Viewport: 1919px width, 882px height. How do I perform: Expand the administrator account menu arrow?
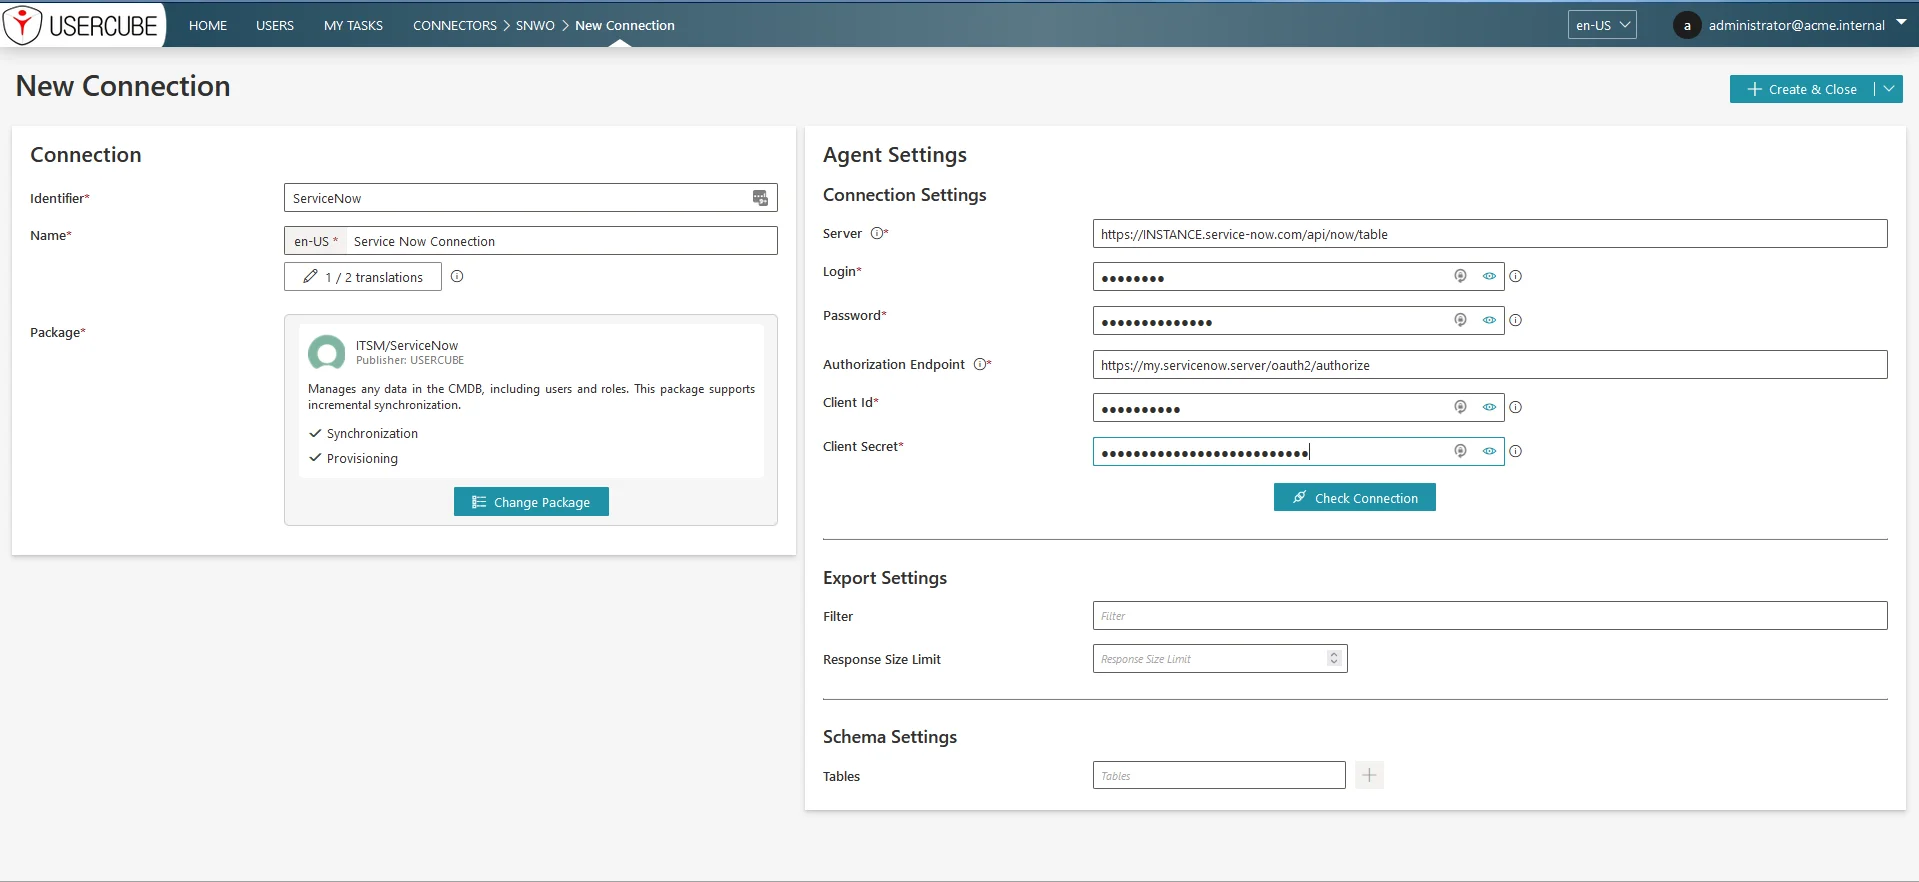click(x=1901, y=22)
